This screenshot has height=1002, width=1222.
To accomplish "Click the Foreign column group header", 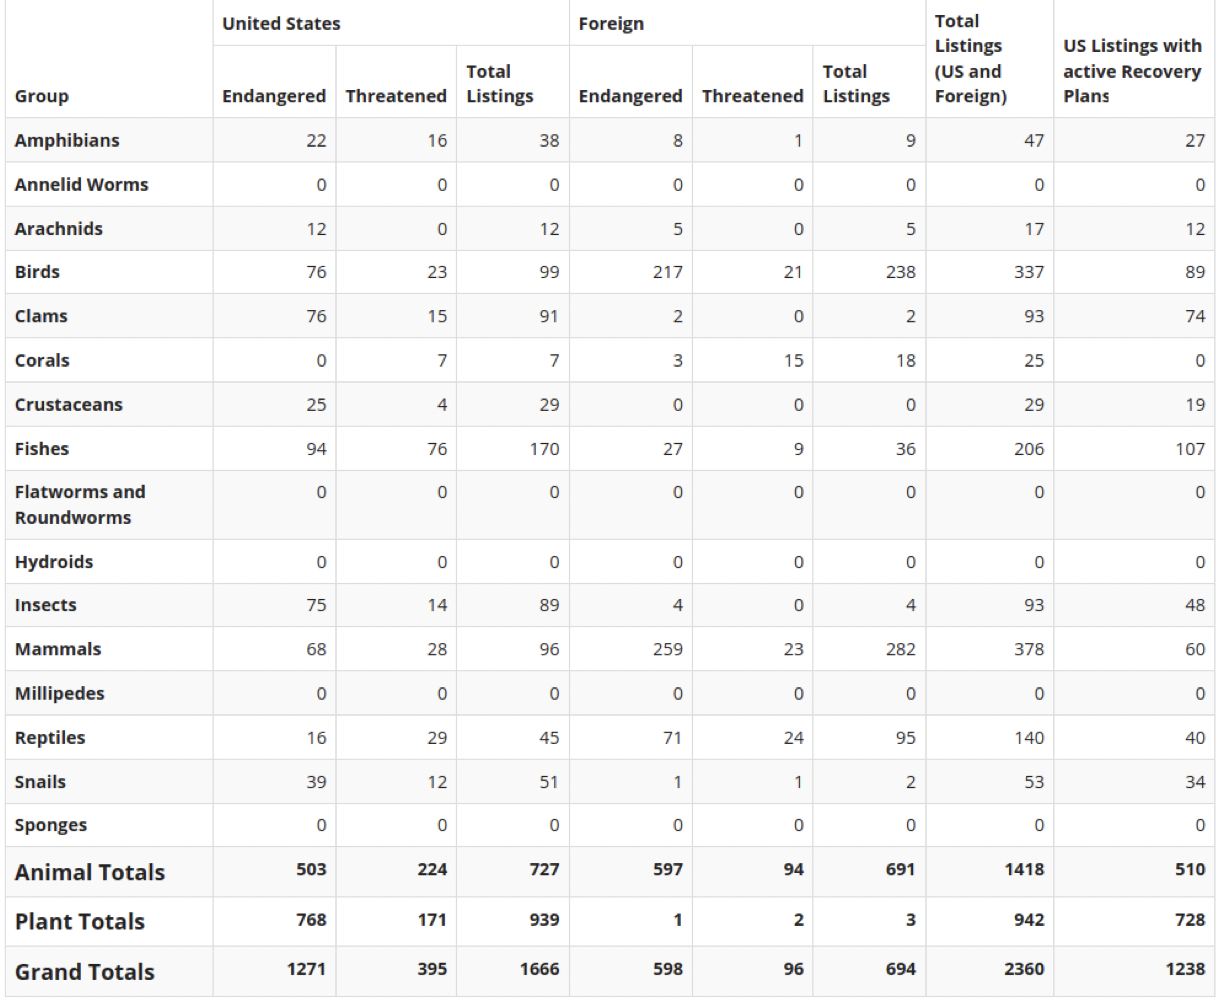I will (611, 24).
